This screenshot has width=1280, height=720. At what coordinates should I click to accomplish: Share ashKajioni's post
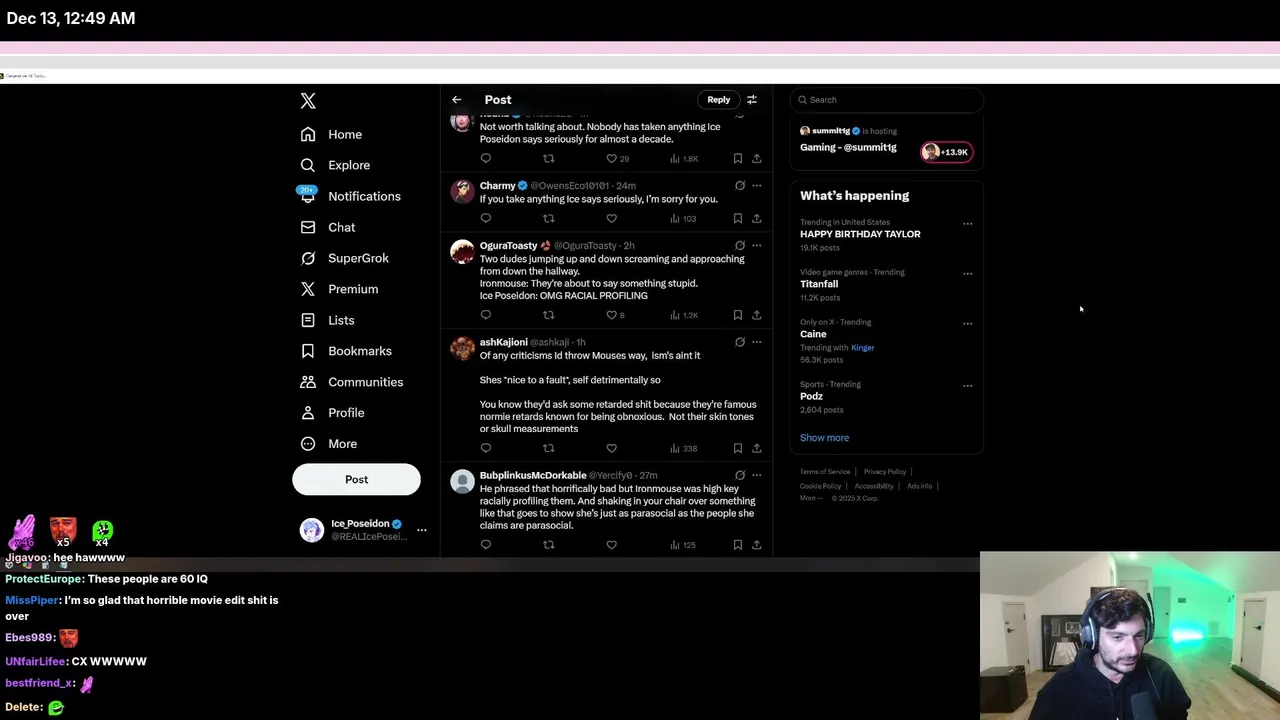pyautogui.click(x=757, y=448)
